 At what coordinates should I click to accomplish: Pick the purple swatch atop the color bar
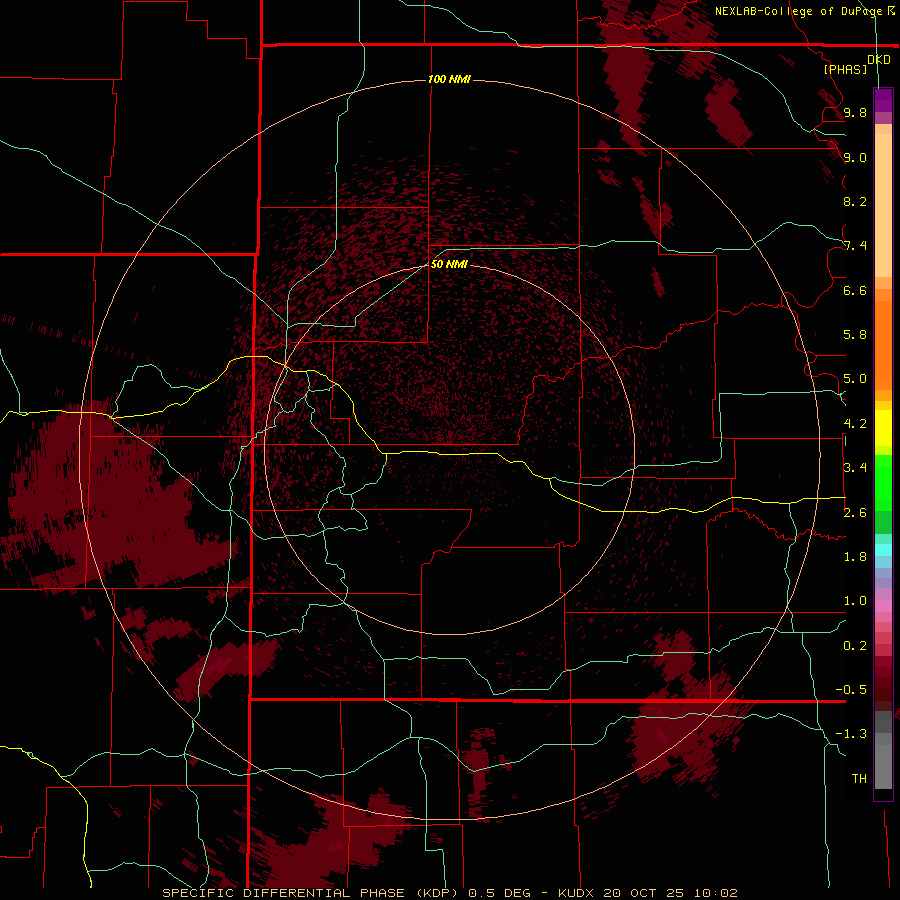point(883,100)
